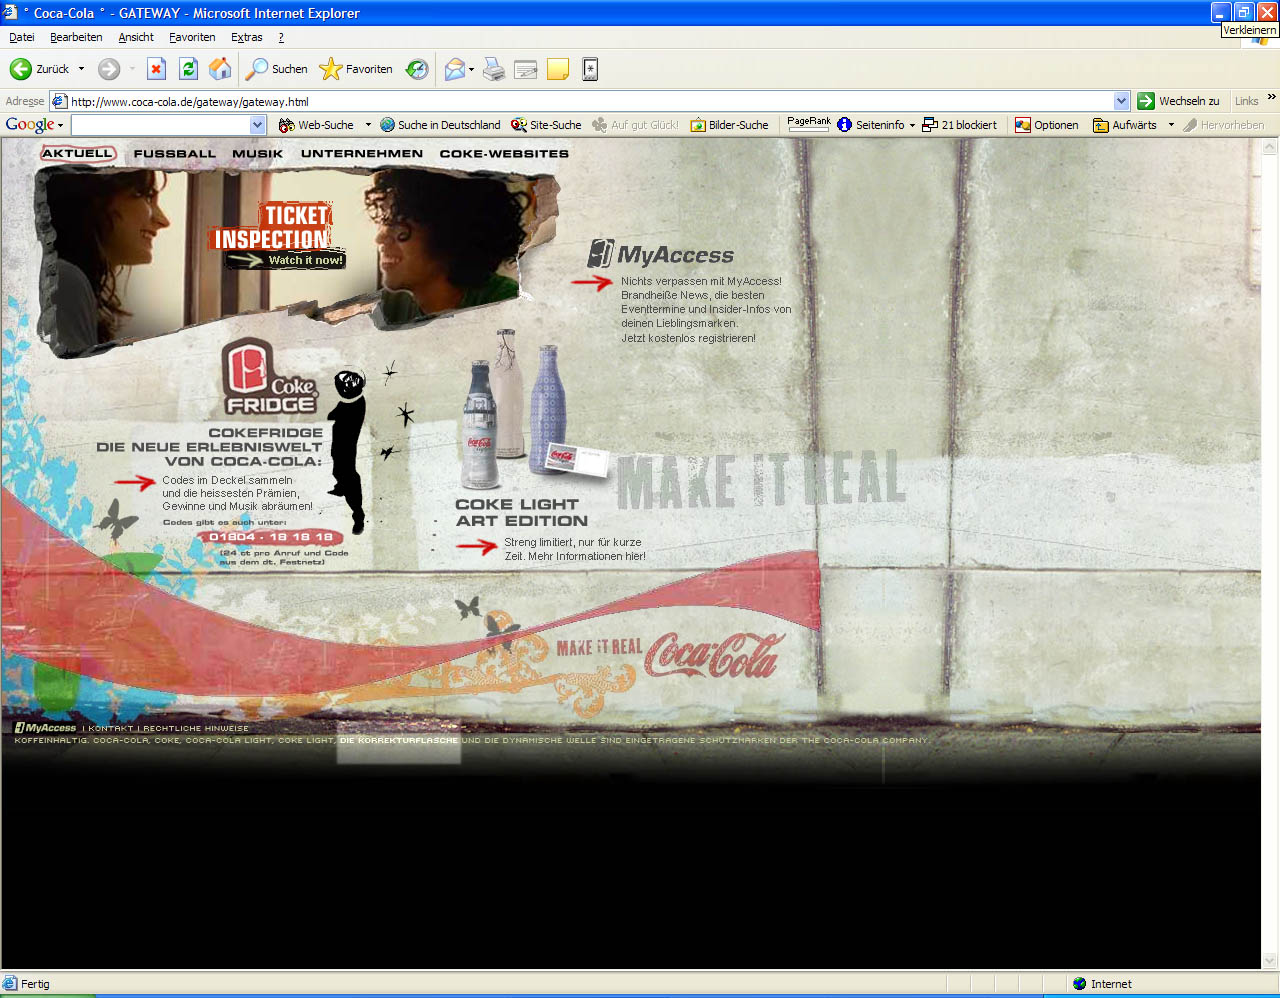Click the PageRank indicator
The image size is (1280, 998).
point(809,124)
